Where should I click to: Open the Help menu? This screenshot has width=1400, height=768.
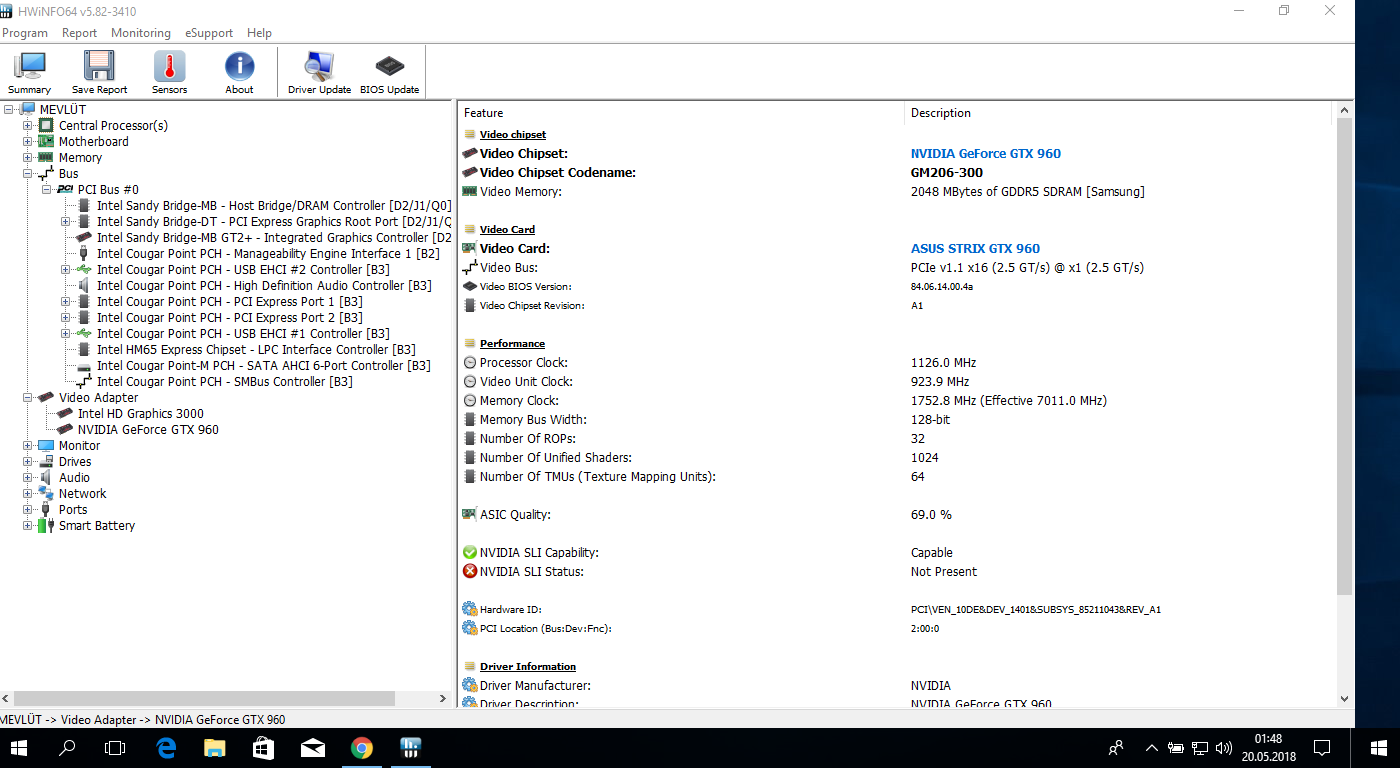(x=259, y=33)
